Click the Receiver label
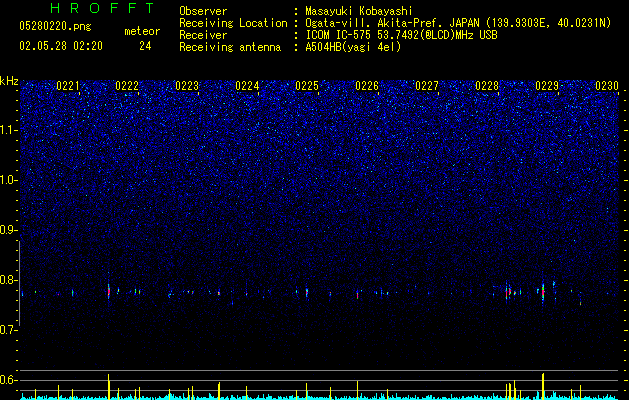This screenshot has width=629, height=400. click(x=203, y=35)
